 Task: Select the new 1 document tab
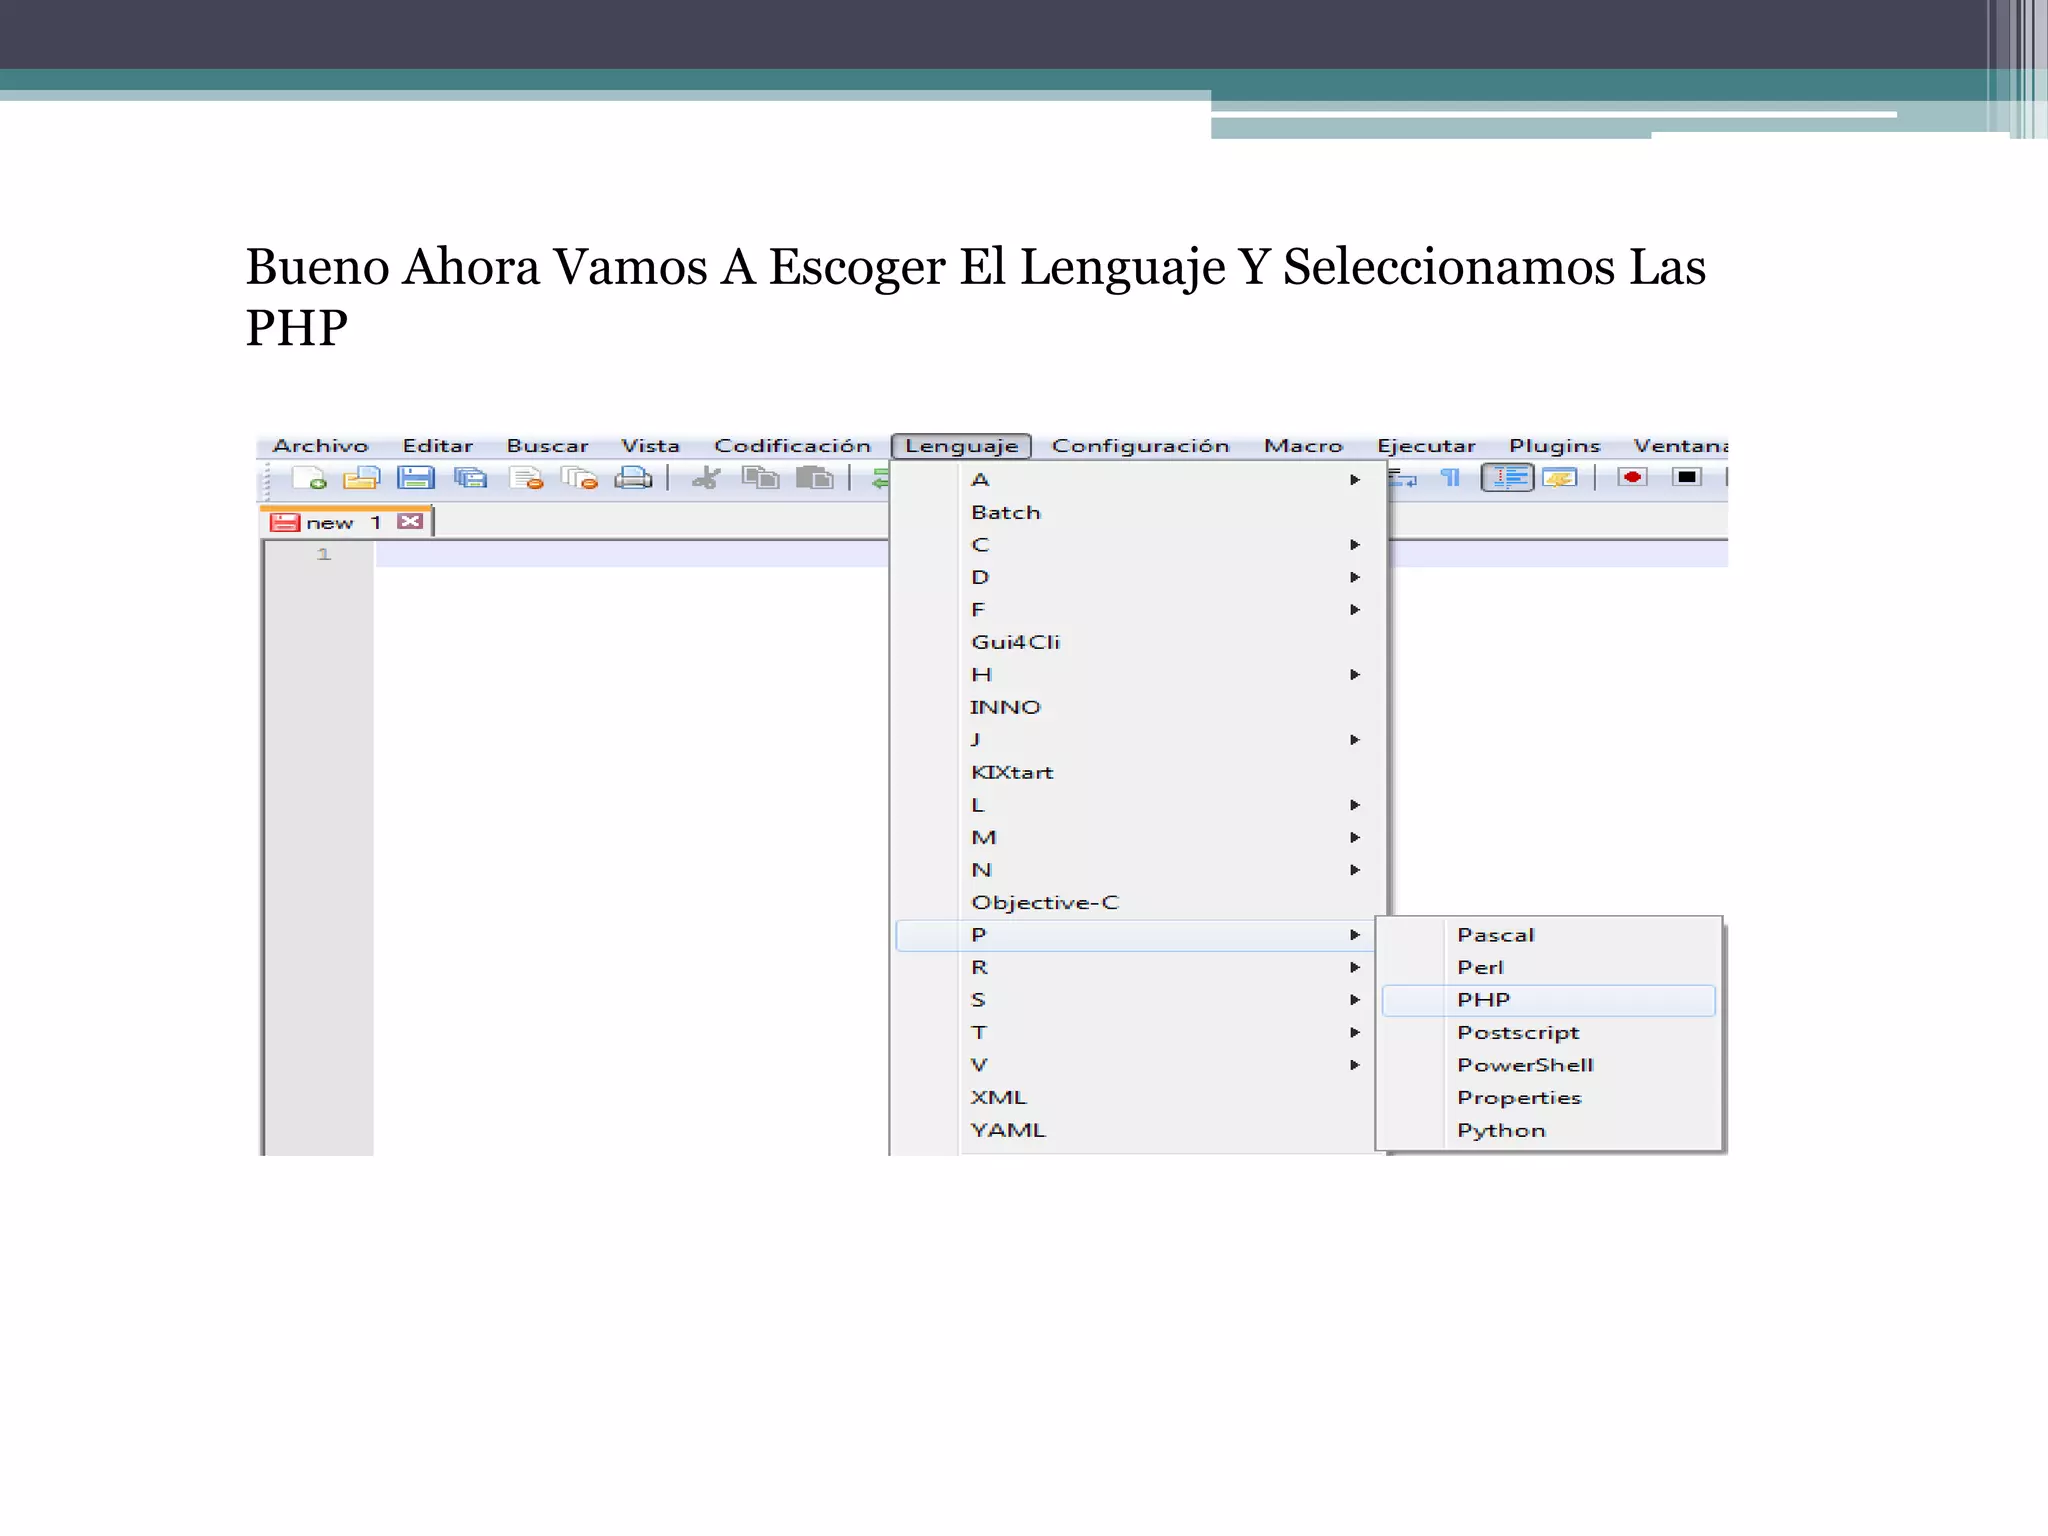coord(346,522)
